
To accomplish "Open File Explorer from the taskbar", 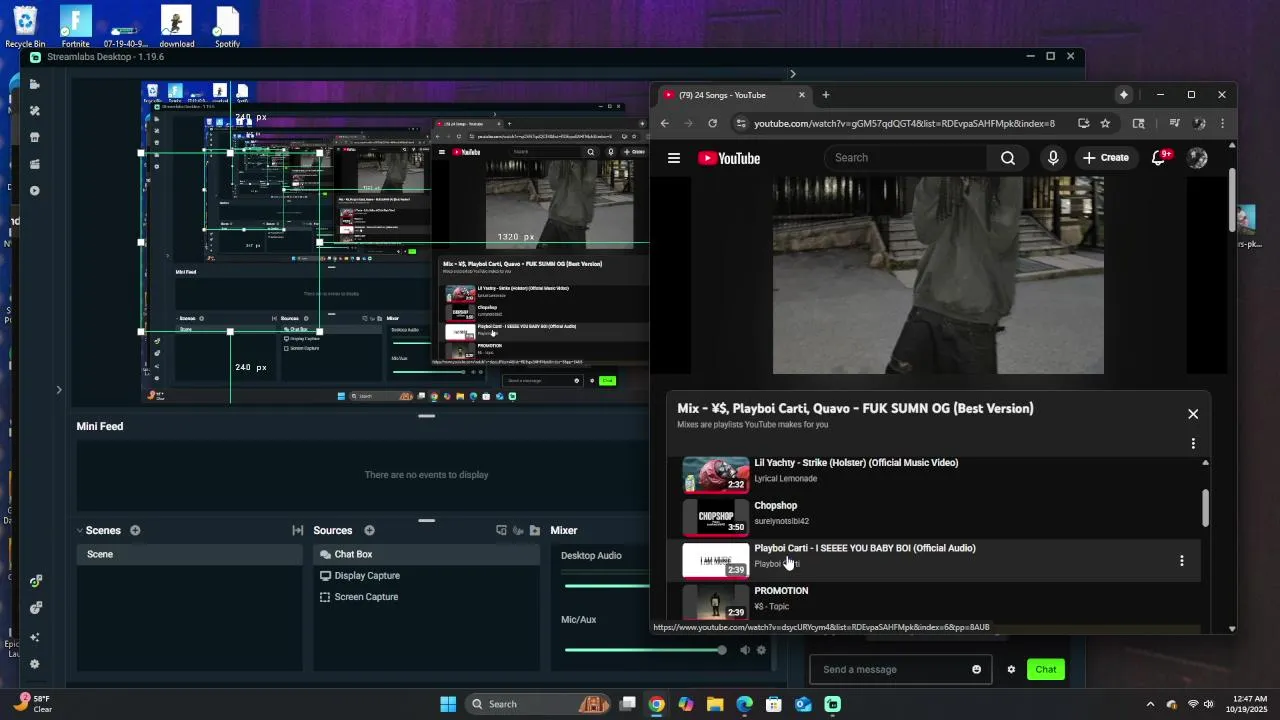I will [x=715, y=704].
